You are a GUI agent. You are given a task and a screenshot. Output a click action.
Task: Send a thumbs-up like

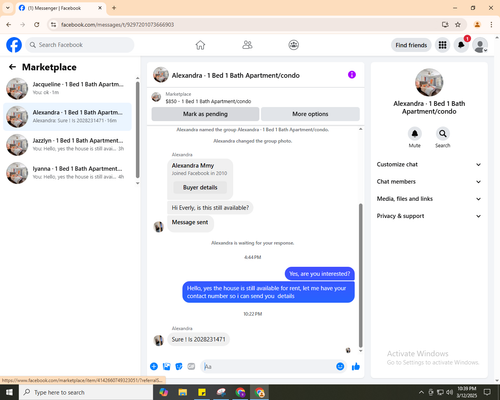click(356, 366)
